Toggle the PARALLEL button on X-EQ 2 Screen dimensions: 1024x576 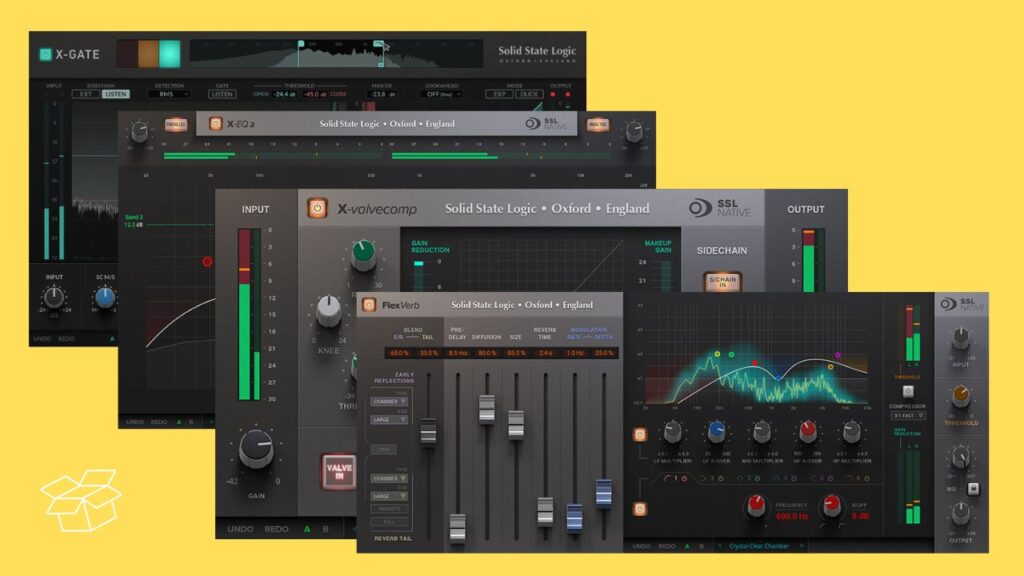click(176, 125)
